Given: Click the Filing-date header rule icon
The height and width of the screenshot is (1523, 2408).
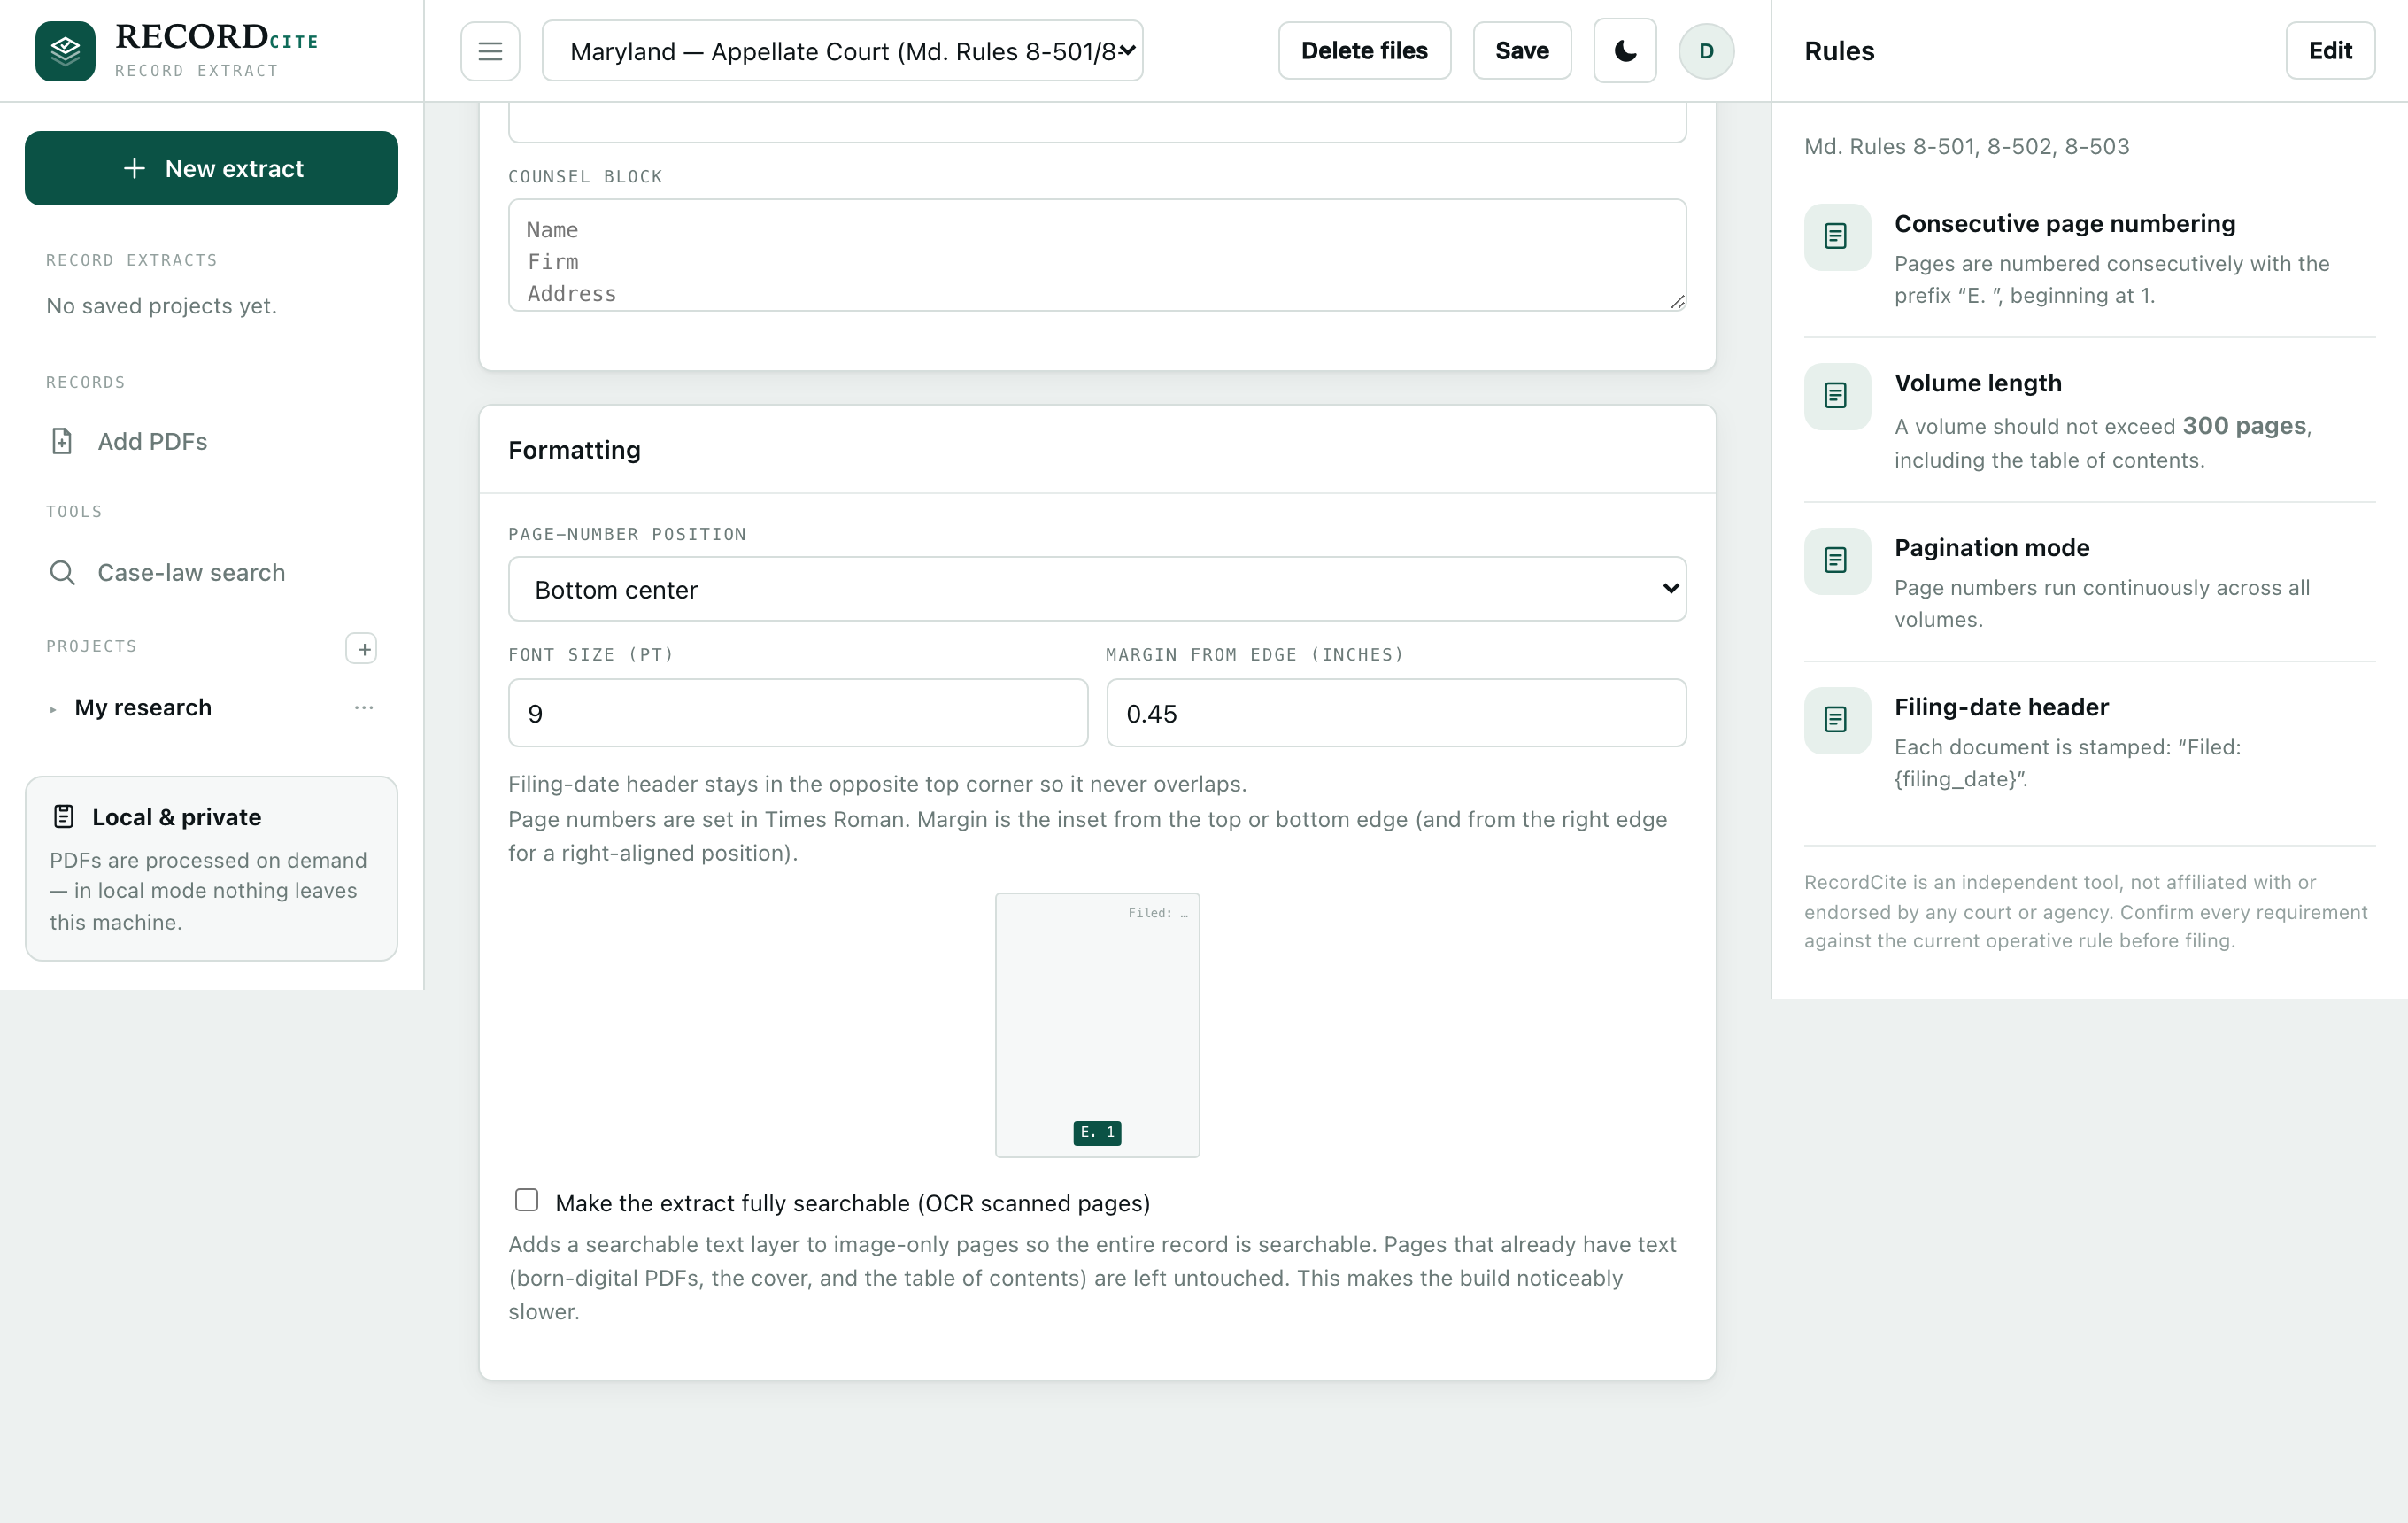Looking at the screenshot, I should 1837,720.
